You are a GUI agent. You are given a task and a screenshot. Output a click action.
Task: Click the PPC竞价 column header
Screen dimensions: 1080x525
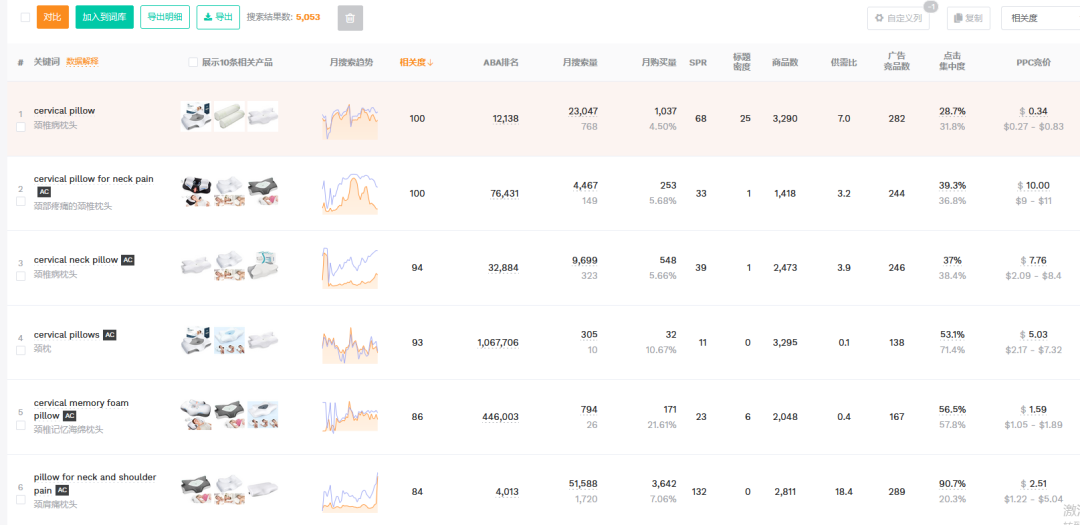point(1033,62)
